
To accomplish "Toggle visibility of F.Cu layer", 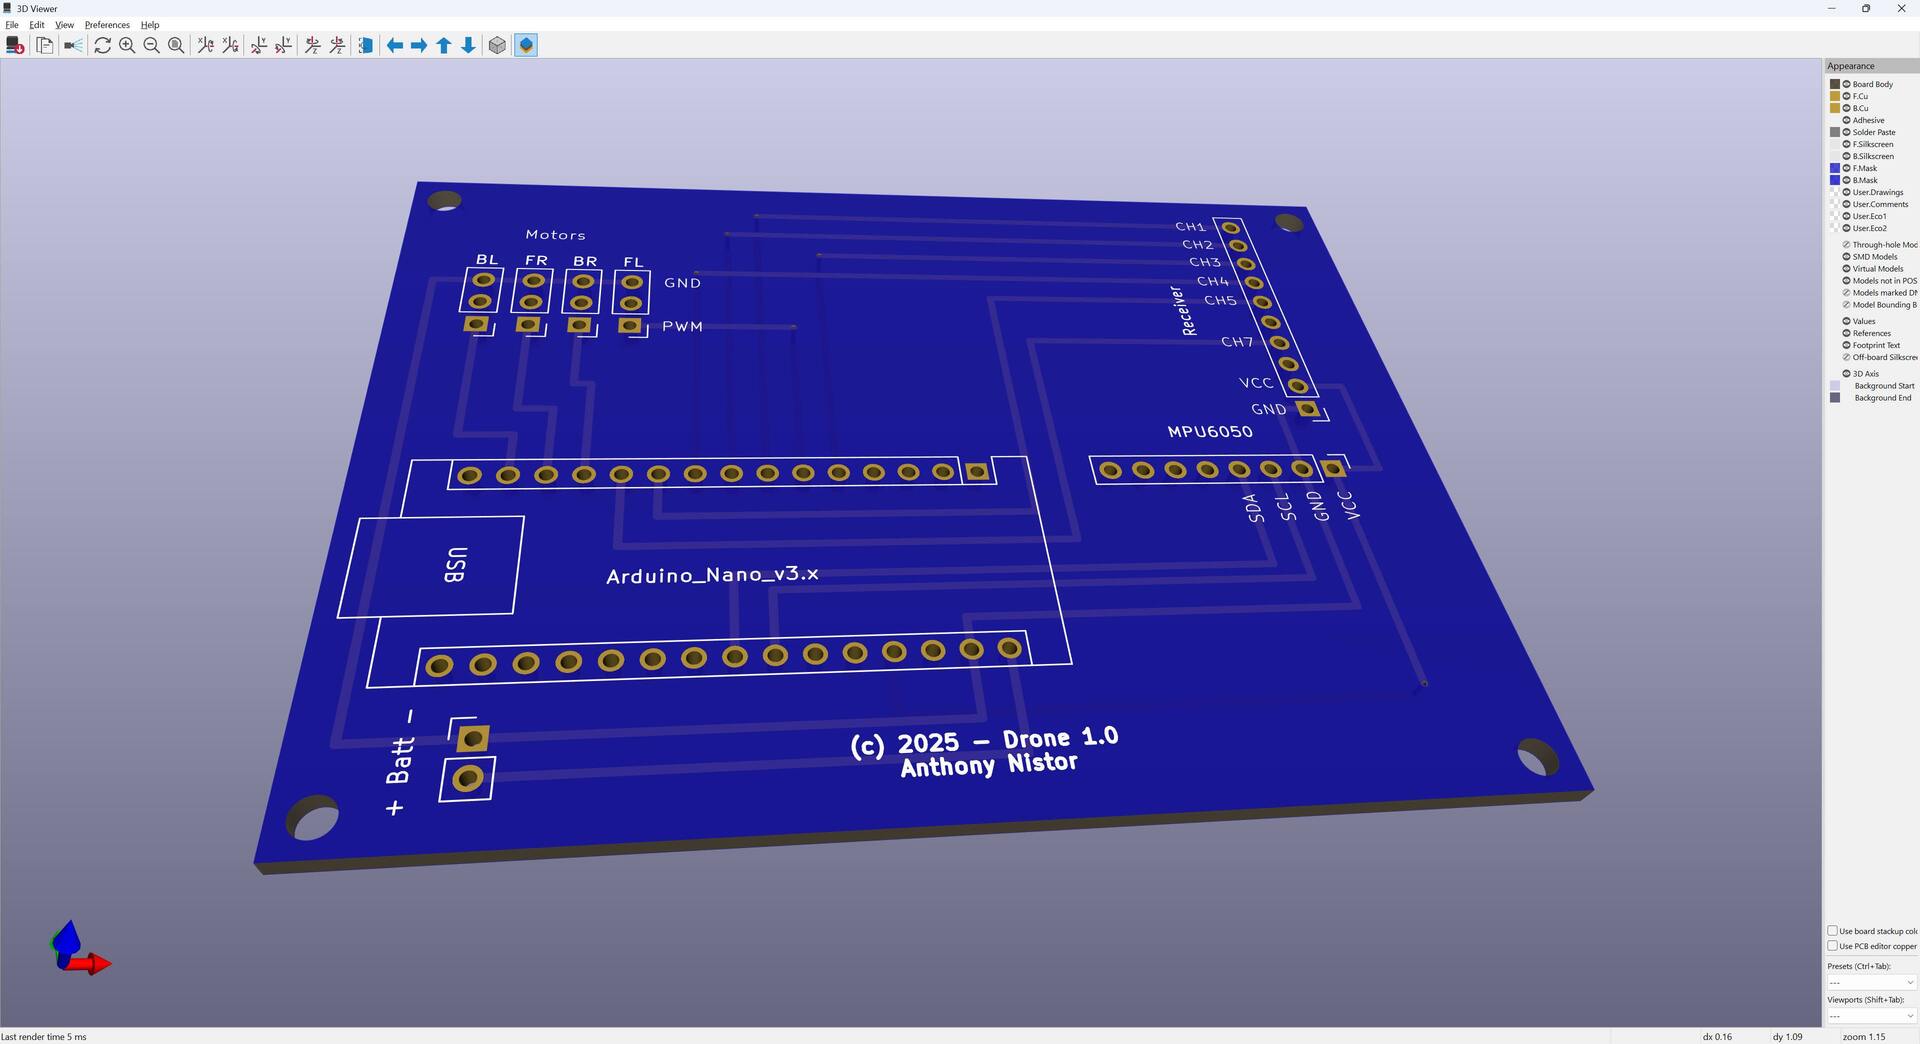I will pos(1846,96).
